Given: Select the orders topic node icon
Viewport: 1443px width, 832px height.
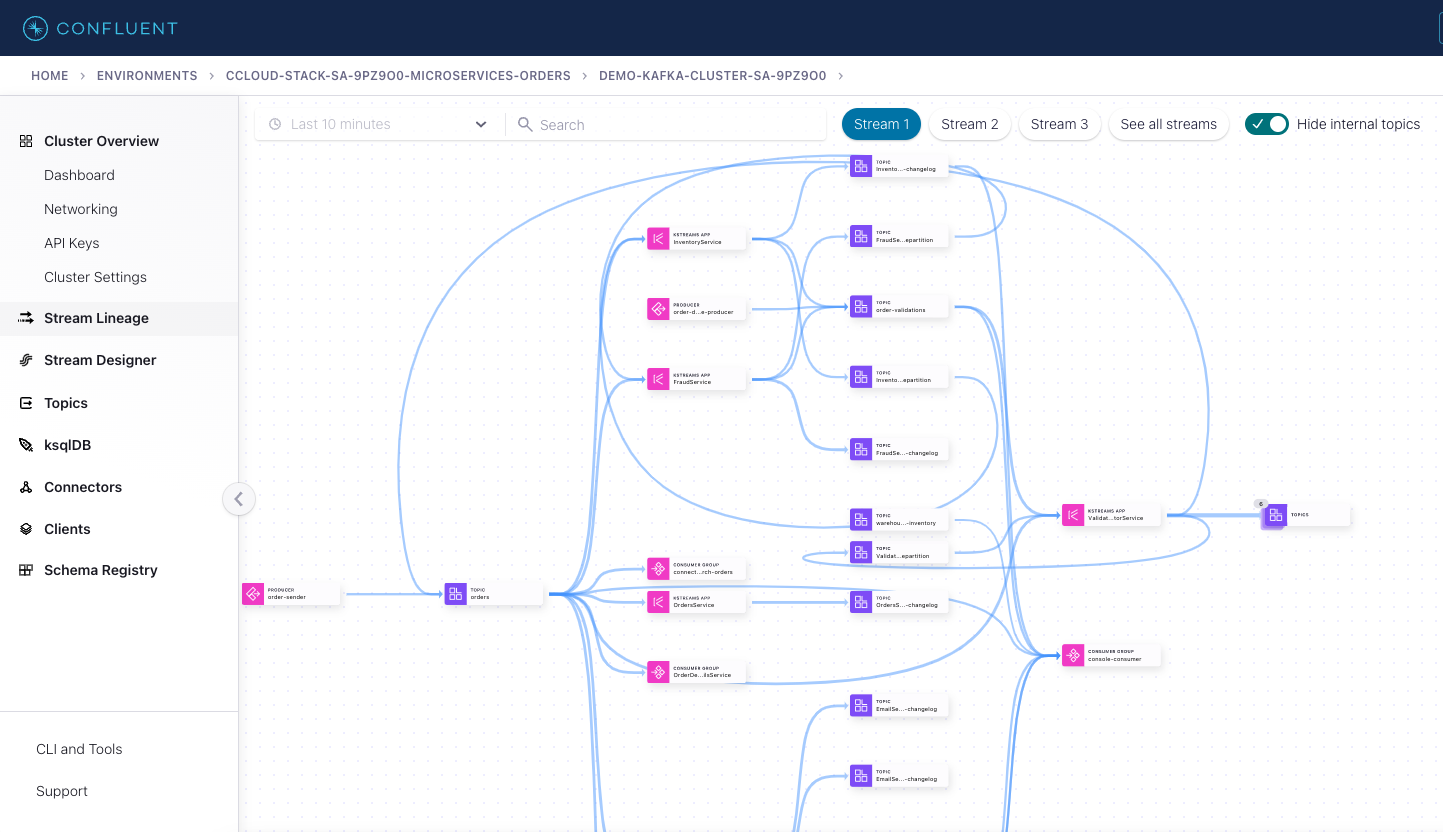Looking at the screenshot, I should point(455,594).
